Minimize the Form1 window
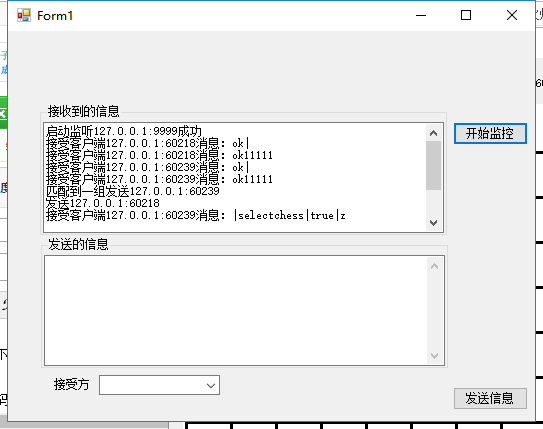543x429 pixels. 421,16
